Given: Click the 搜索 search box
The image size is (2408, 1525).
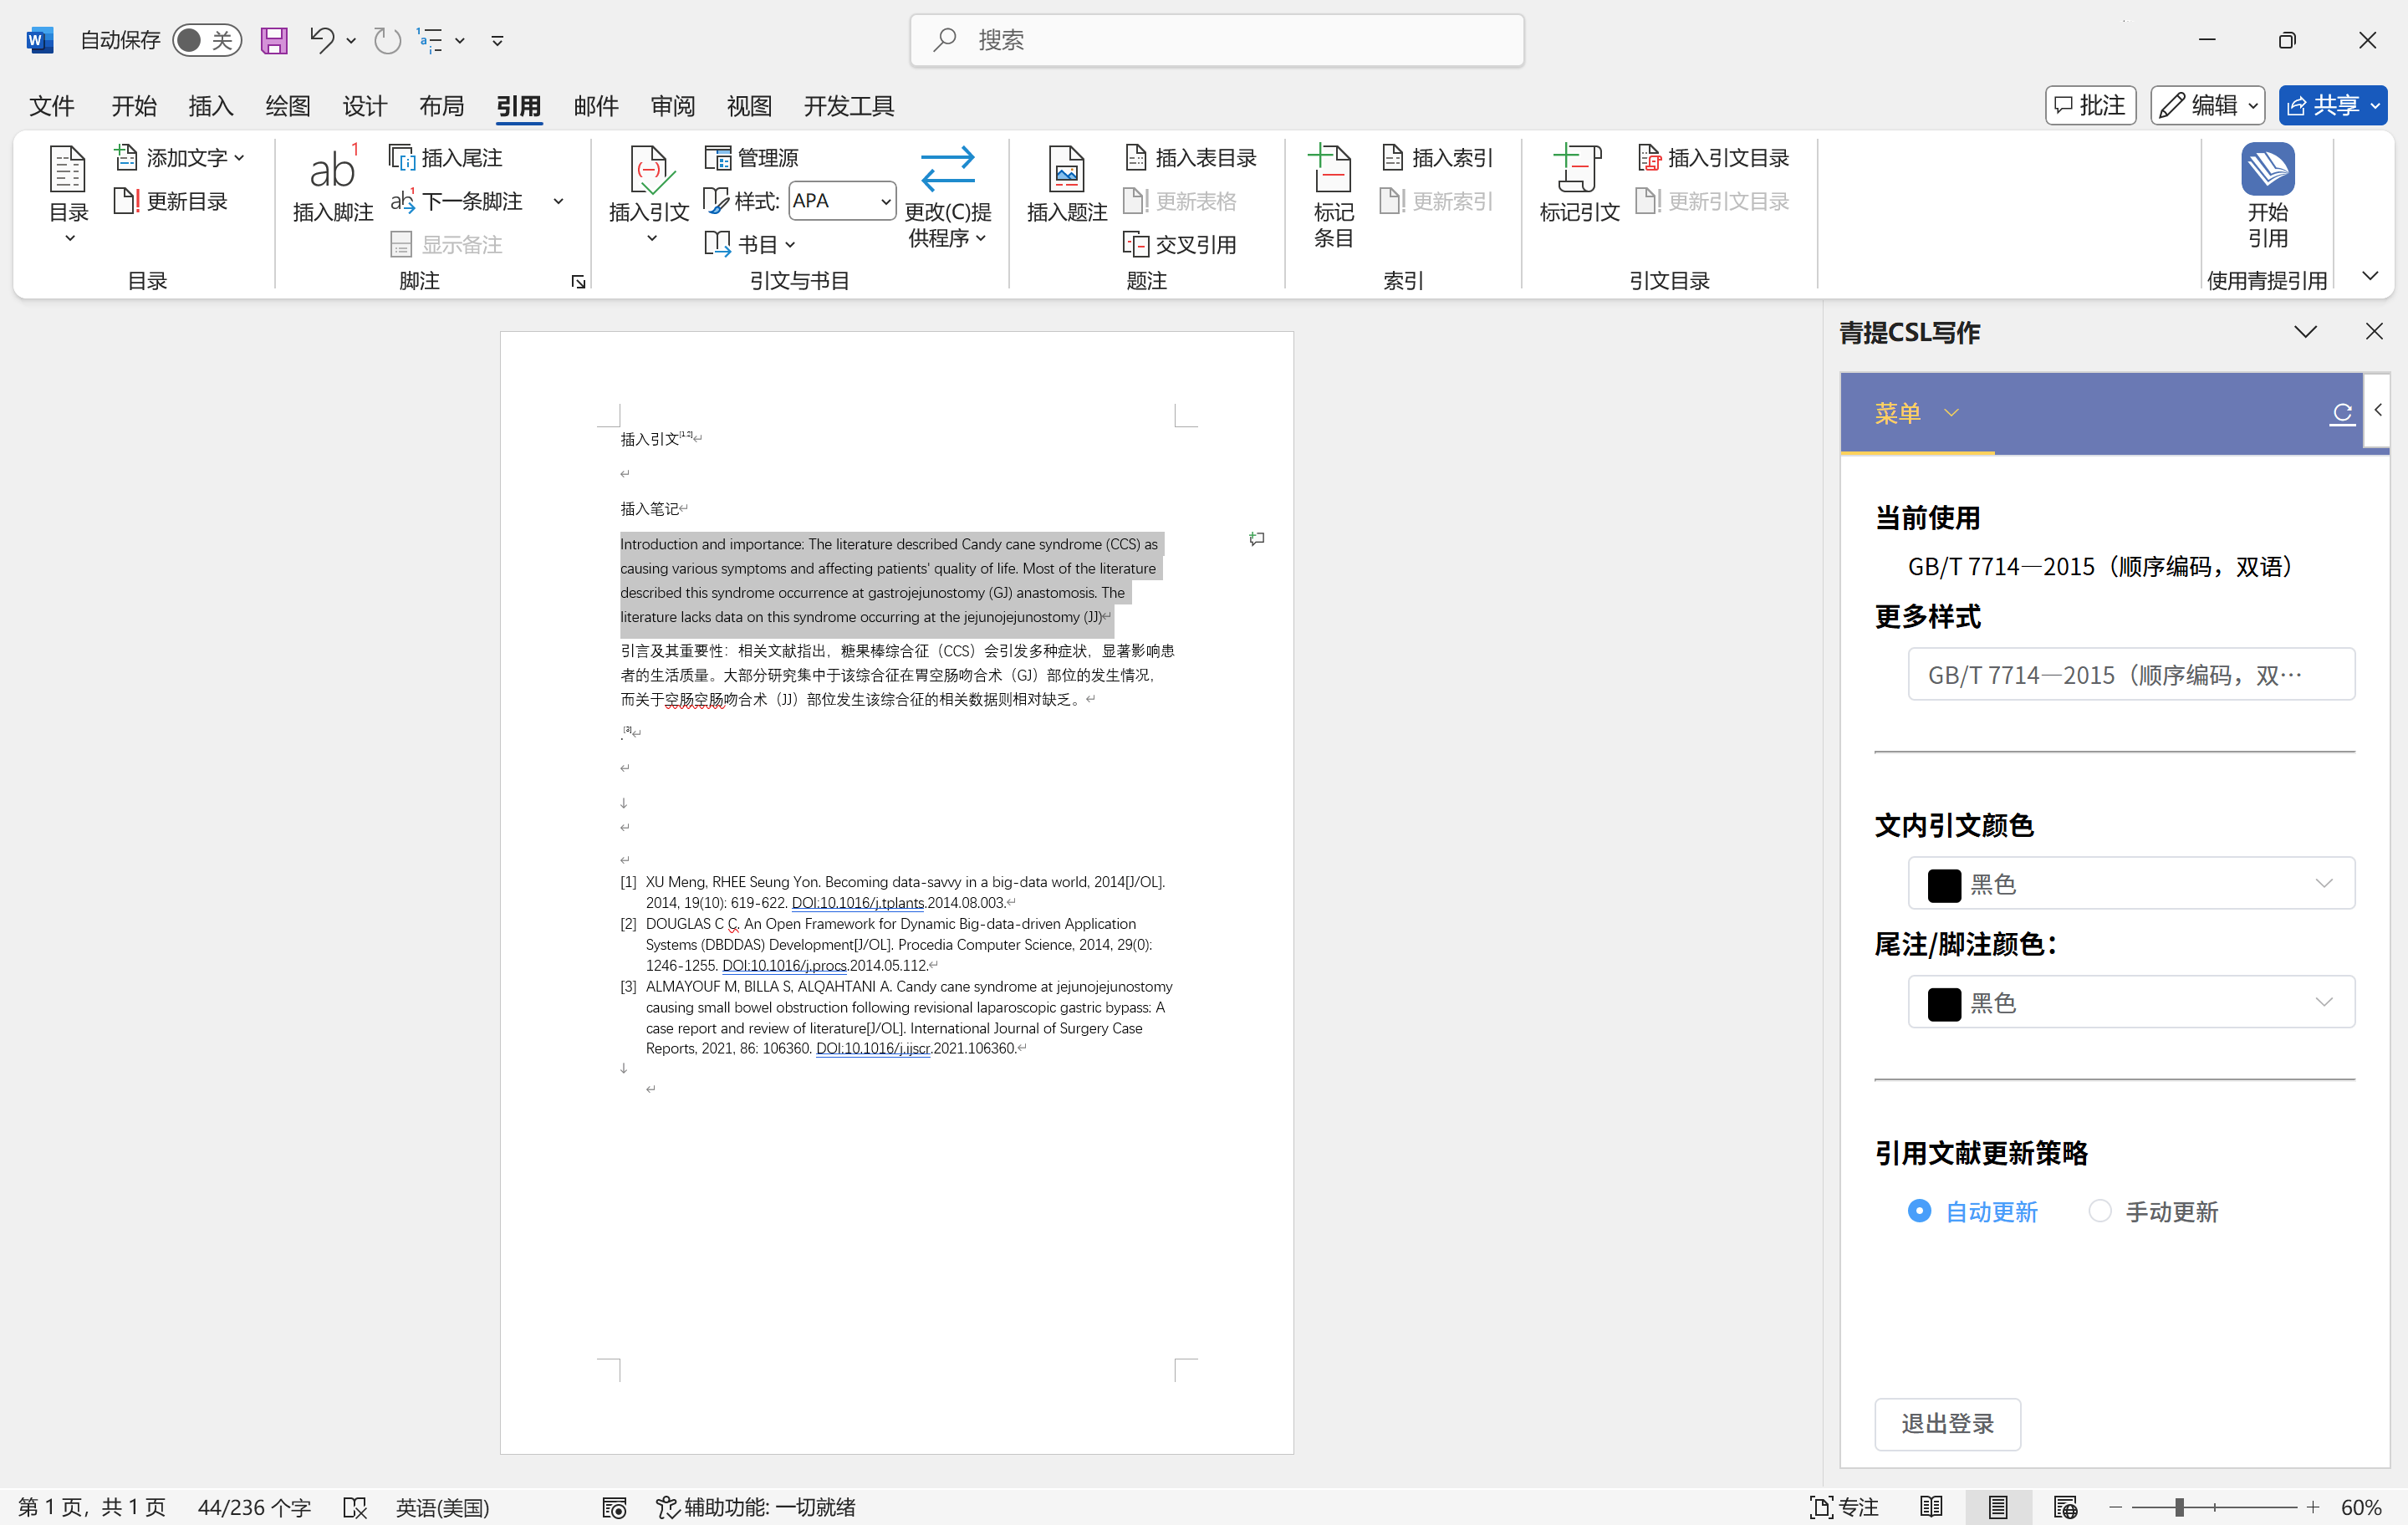Looking at the screenshot, I should (x=1216, y=40).
